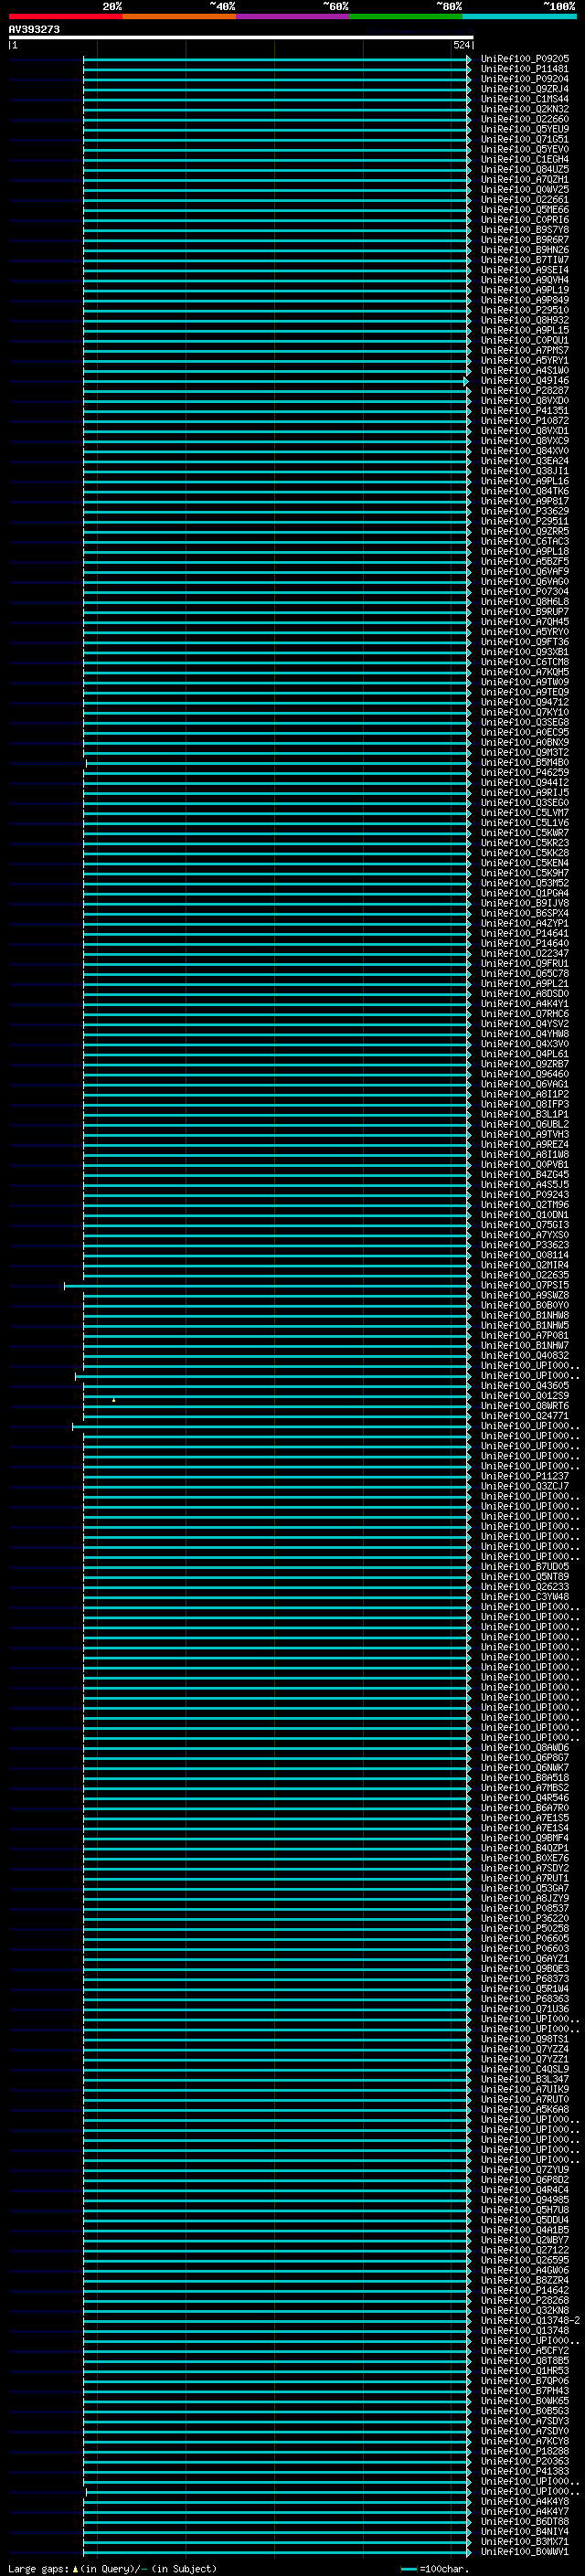
Task: Select the UniRef100_A9RIJ5 entry
Action: click(x=525, y=793)
